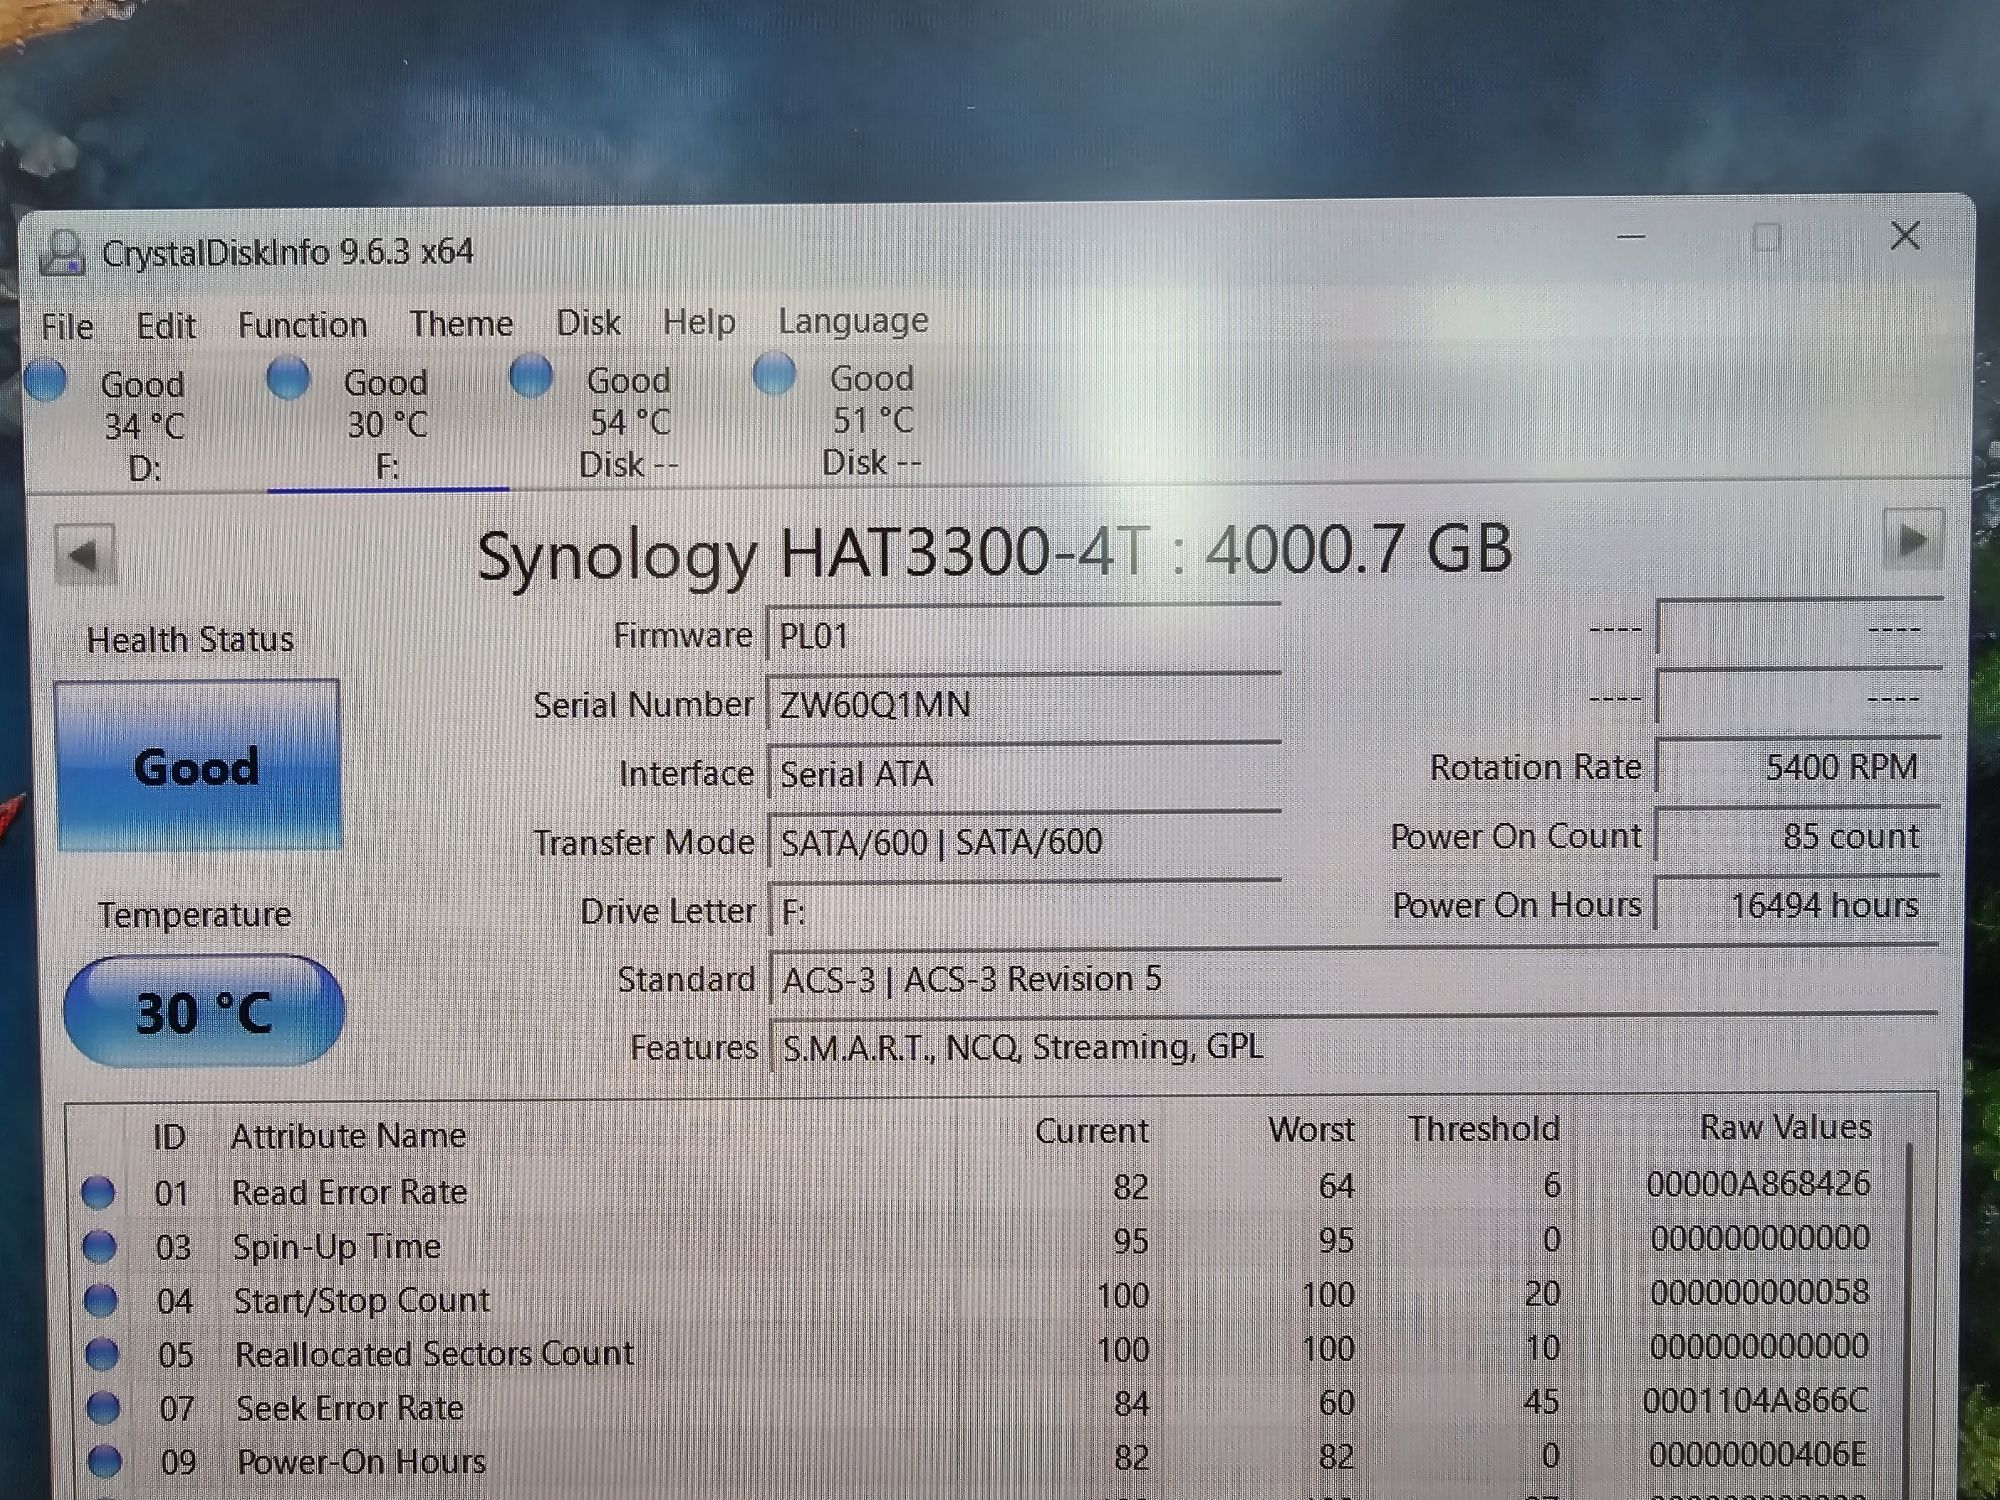
Task: Click status dot for Reallocated Sectors Count
Action: tap(101, 1354)
